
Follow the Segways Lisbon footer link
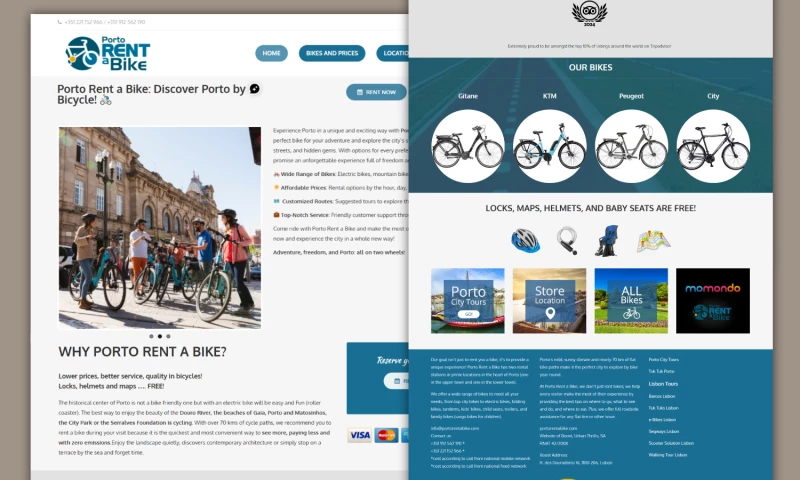664,431
